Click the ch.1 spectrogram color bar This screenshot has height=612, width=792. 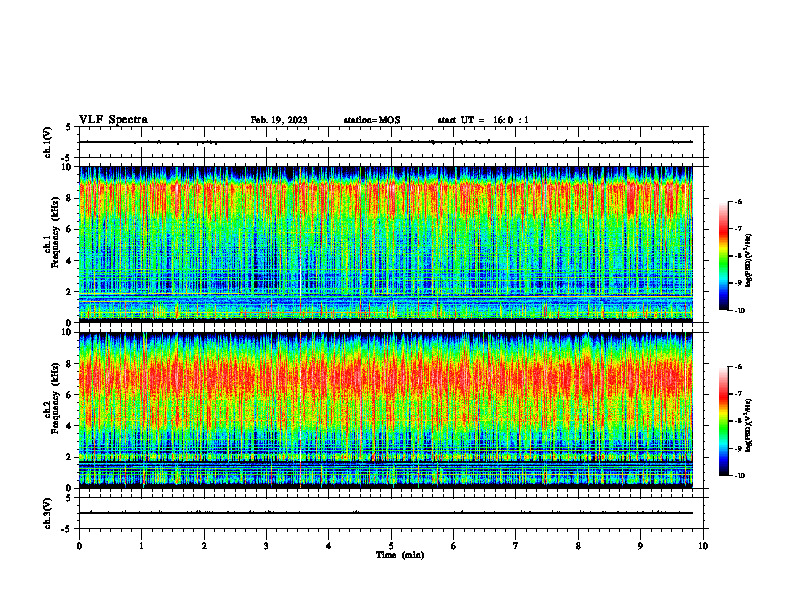coord(723,256)
